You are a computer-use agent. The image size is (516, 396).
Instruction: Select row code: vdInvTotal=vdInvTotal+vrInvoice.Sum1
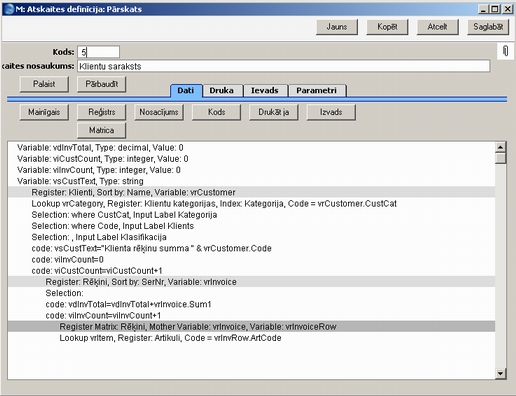[251, 304]
